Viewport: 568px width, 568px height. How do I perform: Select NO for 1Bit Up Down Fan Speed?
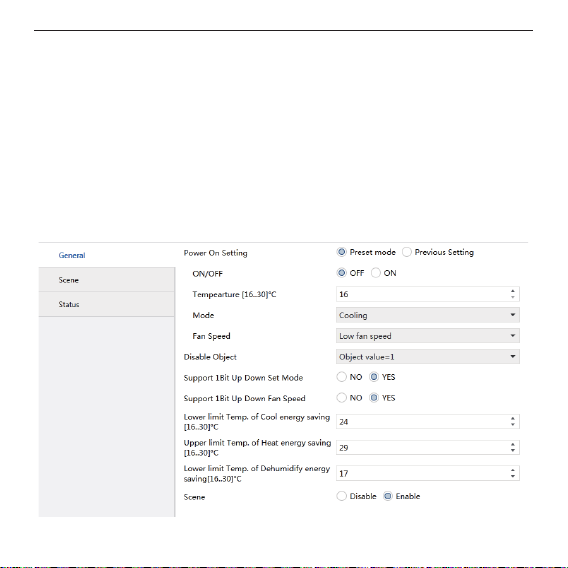click(x=341, y=398)
